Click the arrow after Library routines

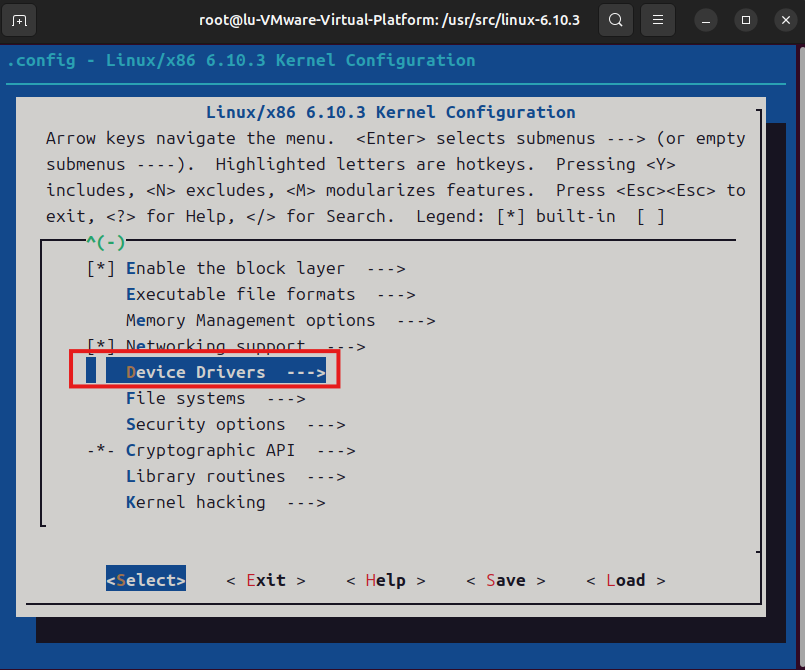click(x=327, y=477)
